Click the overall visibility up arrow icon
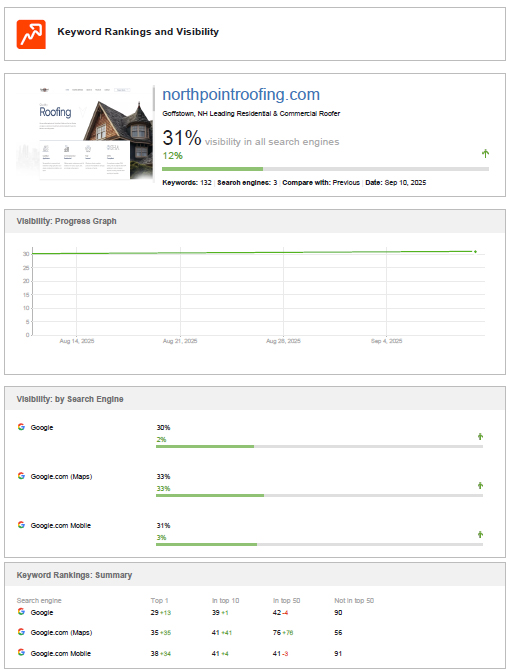The height and width of the screenshot is (669, 510). [x=485, y=153]
